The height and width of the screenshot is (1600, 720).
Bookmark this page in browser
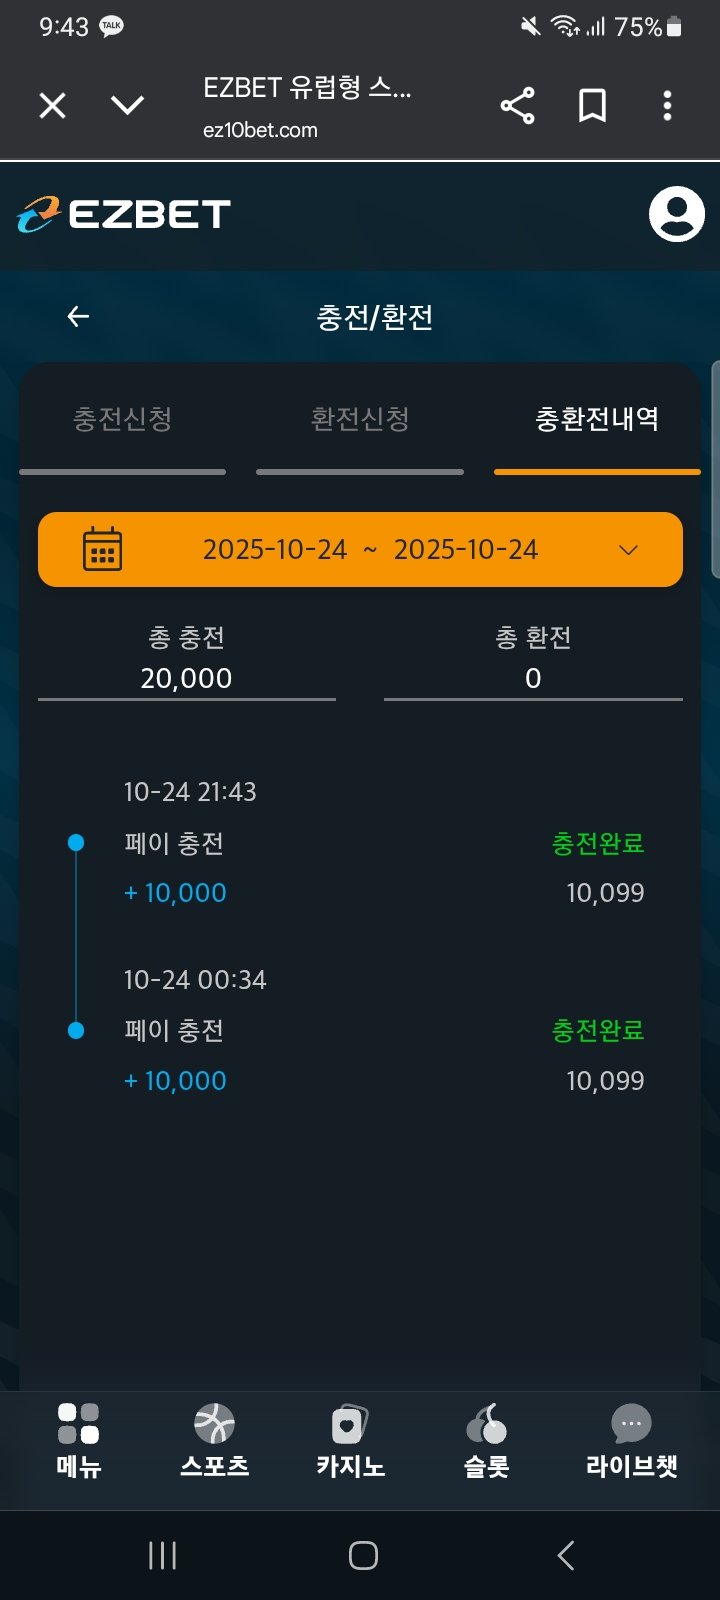(x=592, y=106)
